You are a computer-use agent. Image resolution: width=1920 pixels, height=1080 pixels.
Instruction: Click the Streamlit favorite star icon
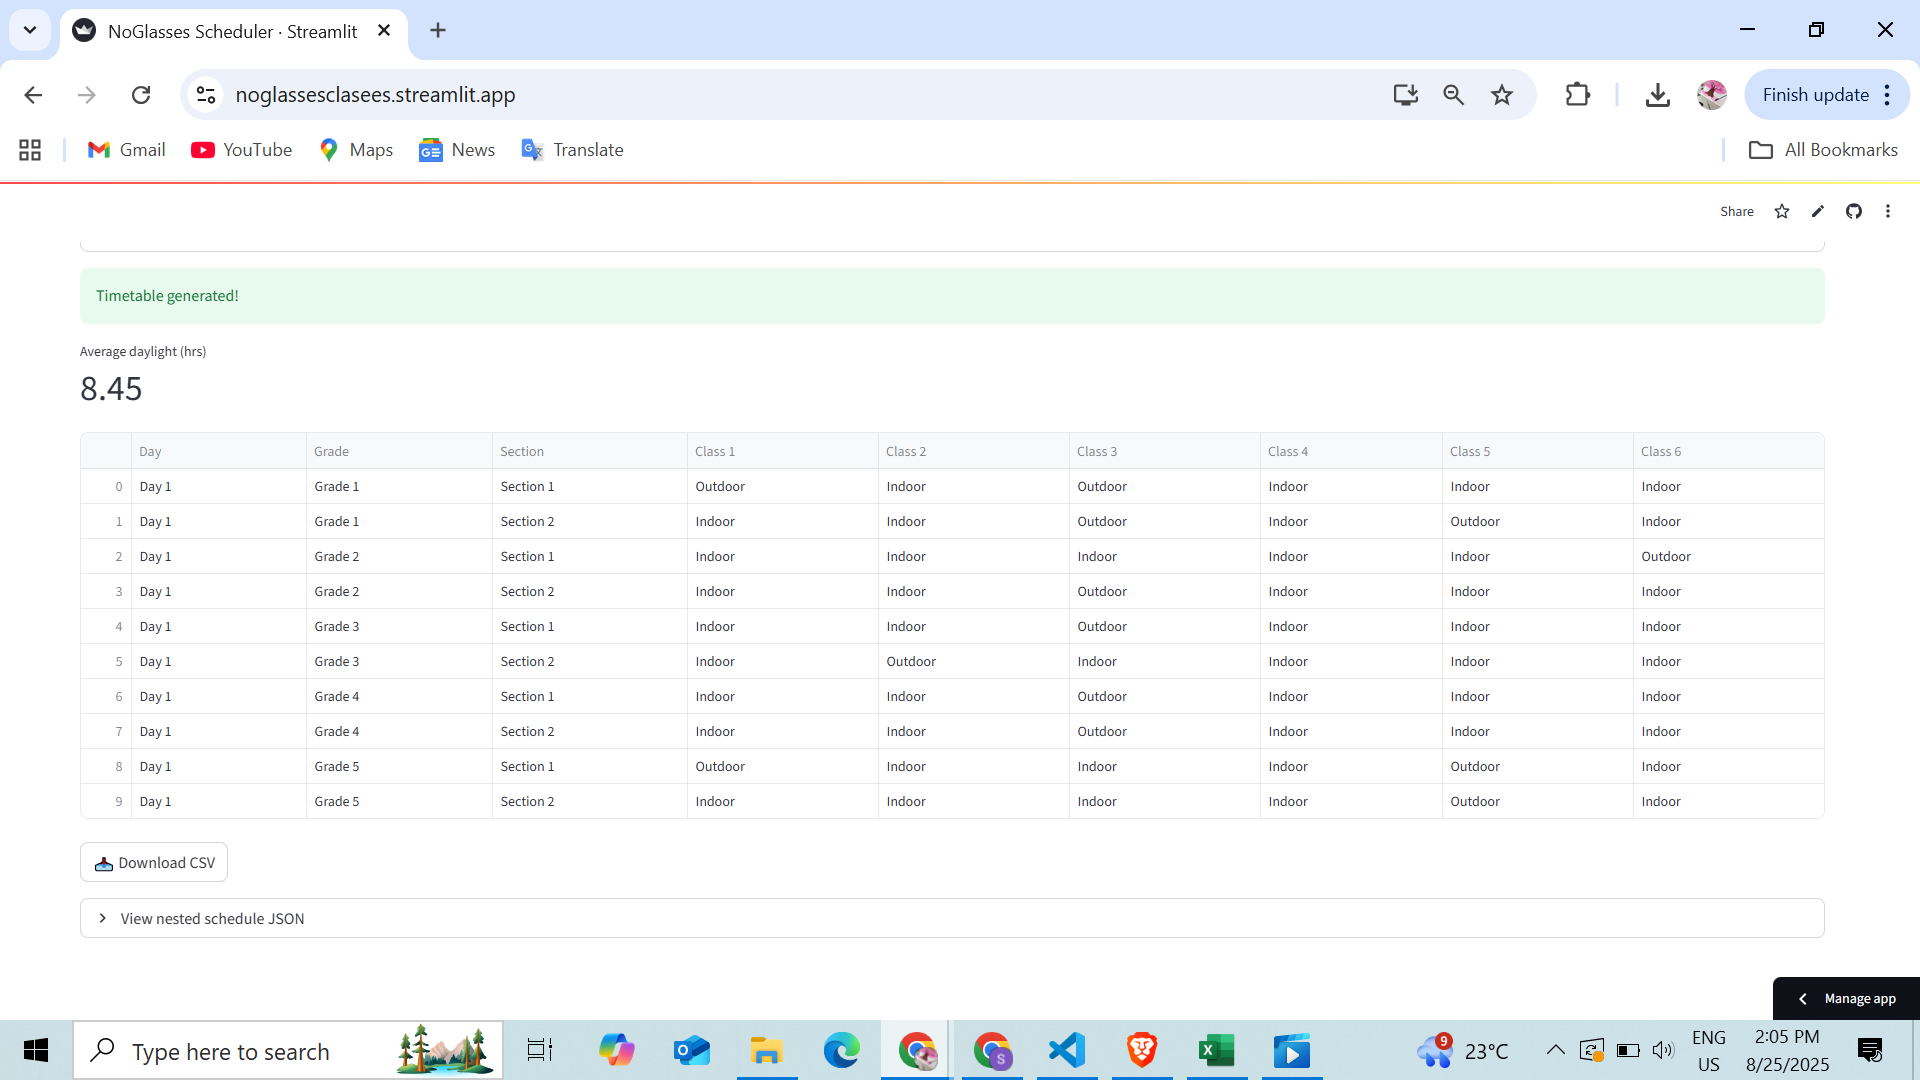1782,211
